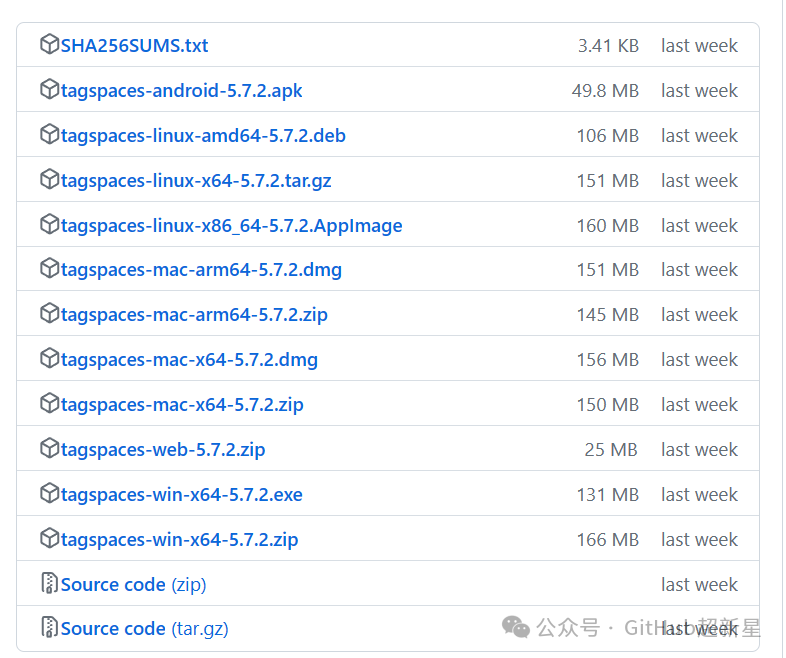This screenshot has height=658, width=786.
Task: Click package icon beside SHA256SUMS.txt
Action: pyautogui.click(x=49, y=44)
